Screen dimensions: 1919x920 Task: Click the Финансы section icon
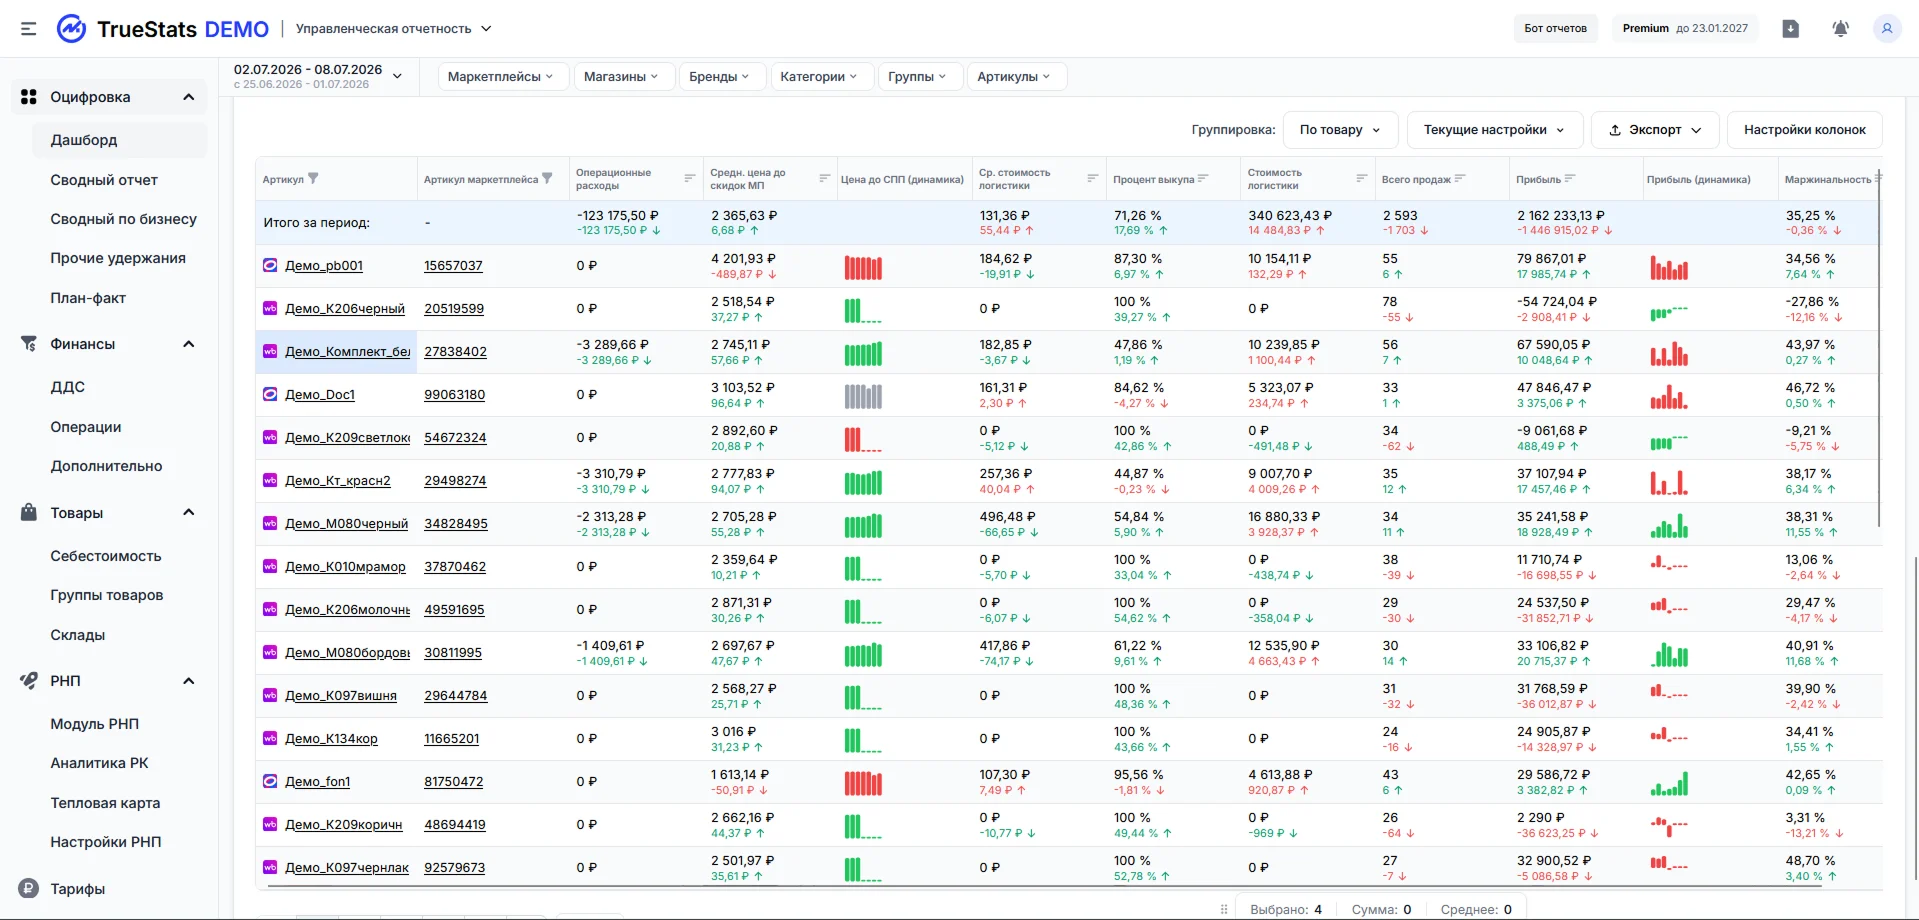tap(29, 344)
